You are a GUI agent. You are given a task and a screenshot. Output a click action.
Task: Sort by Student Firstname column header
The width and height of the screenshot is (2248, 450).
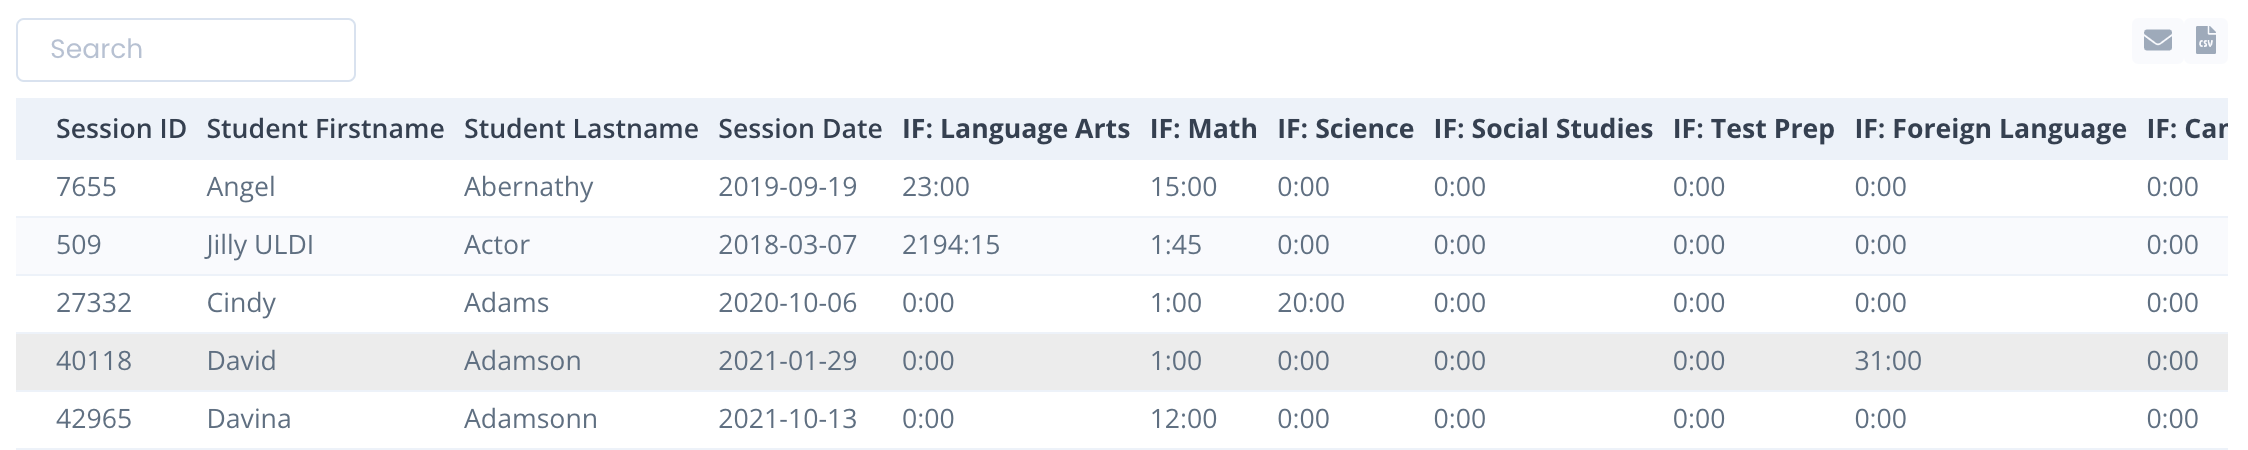pos(325,129)
